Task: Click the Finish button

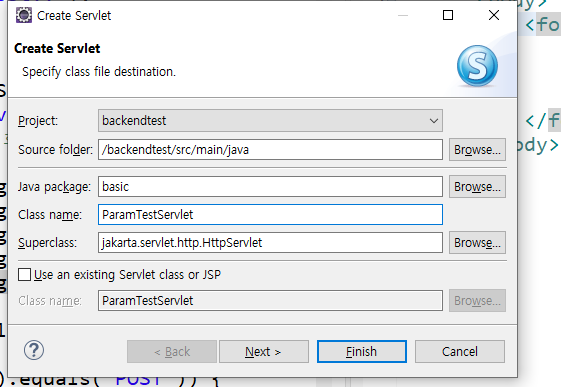Action: point(362,352)
